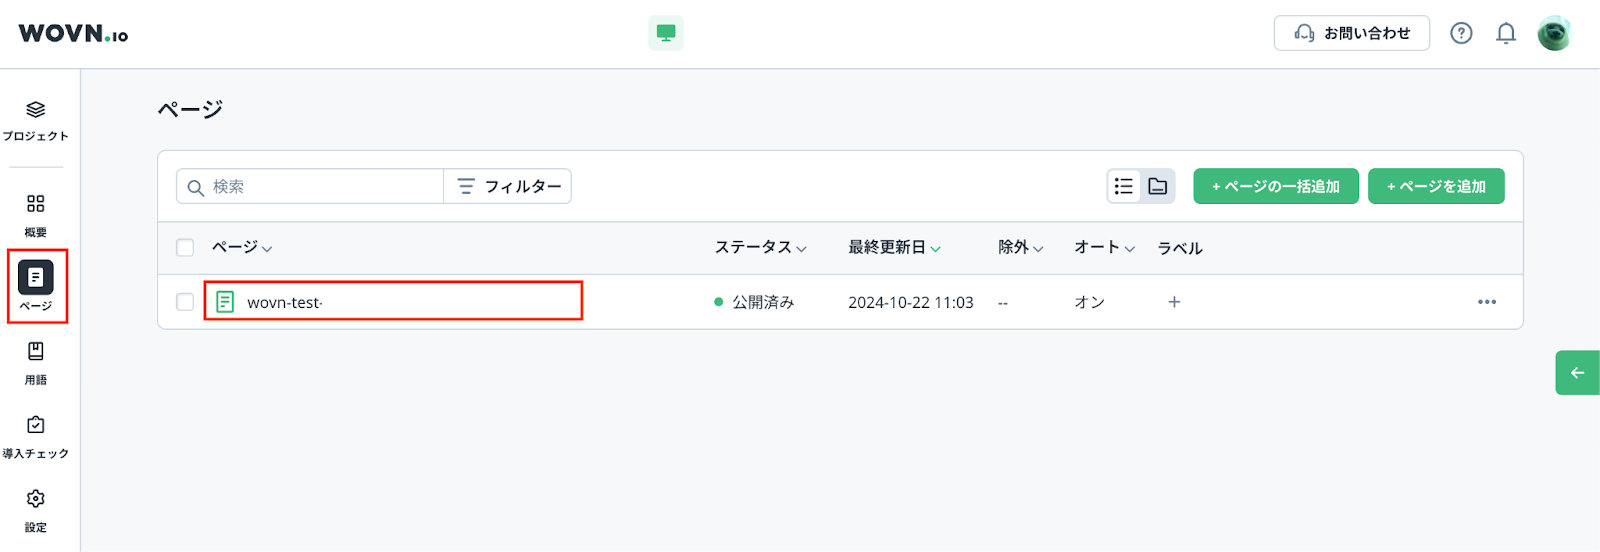This screenshot has width=1600, height=552.
Task: Click the notification bell icon
Action: pyautogui.click(x=1505, y=34)
